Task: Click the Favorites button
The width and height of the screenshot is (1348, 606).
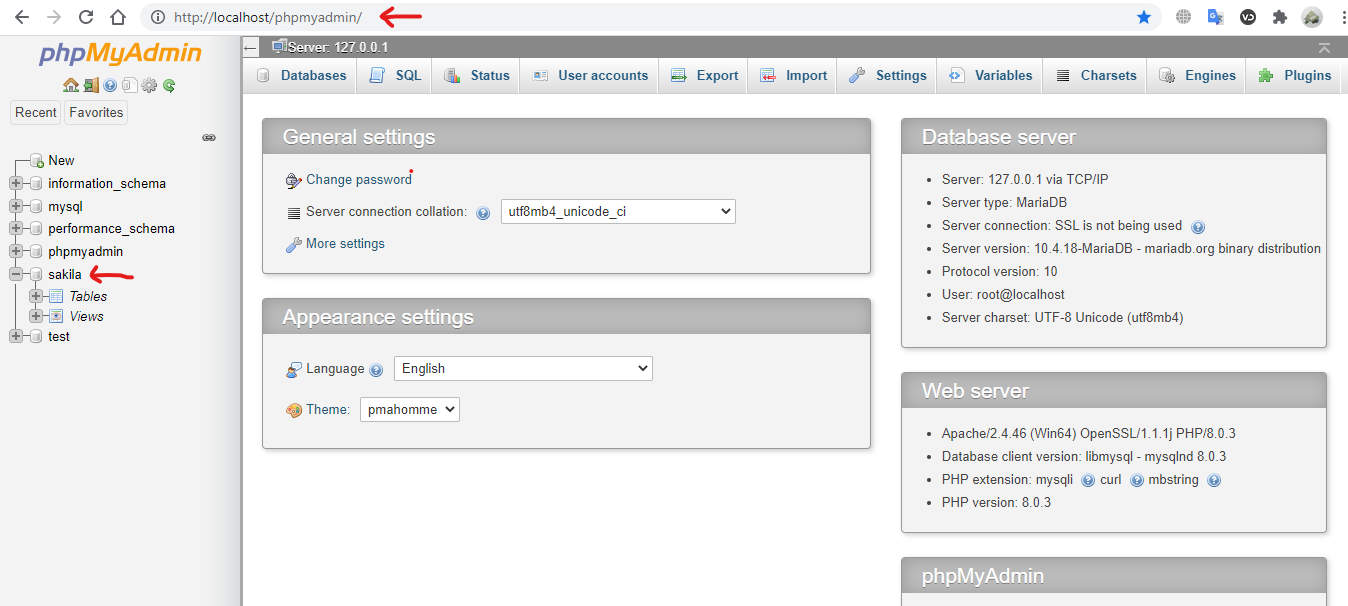Action: [96, 112]
